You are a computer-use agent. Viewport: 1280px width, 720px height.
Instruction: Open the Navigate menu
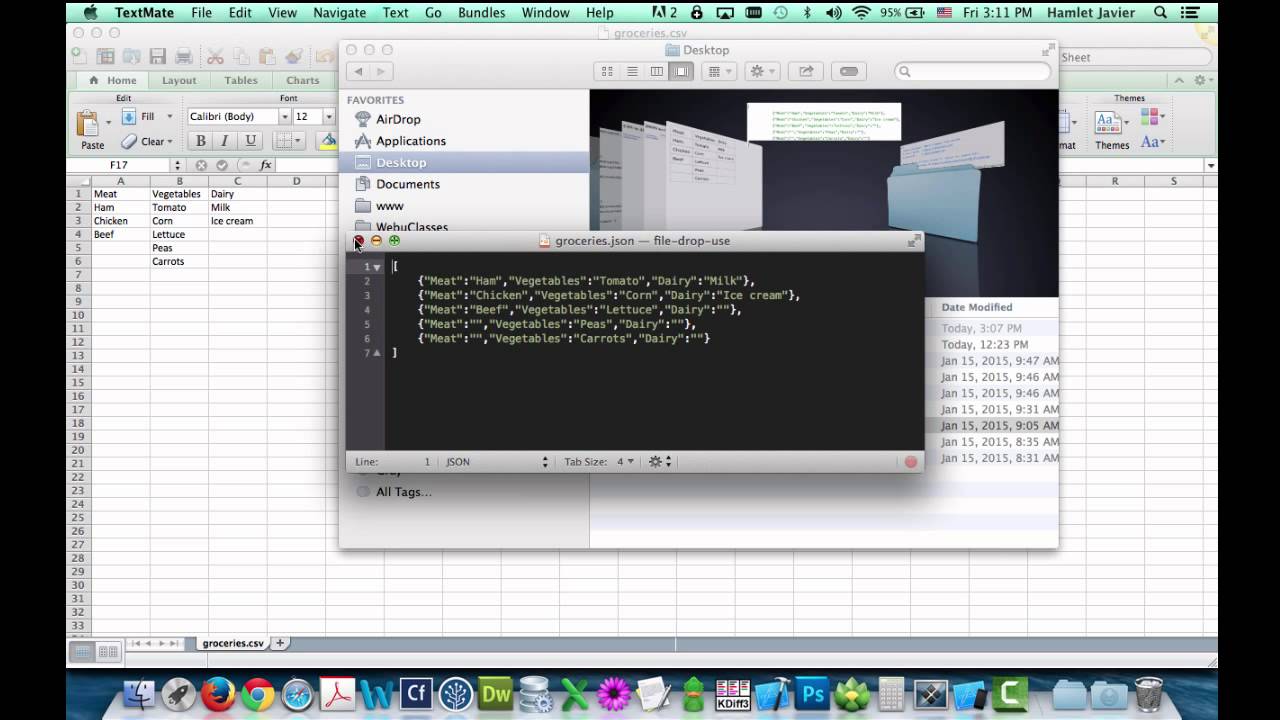pyautogui.click(x=339, y=12)
